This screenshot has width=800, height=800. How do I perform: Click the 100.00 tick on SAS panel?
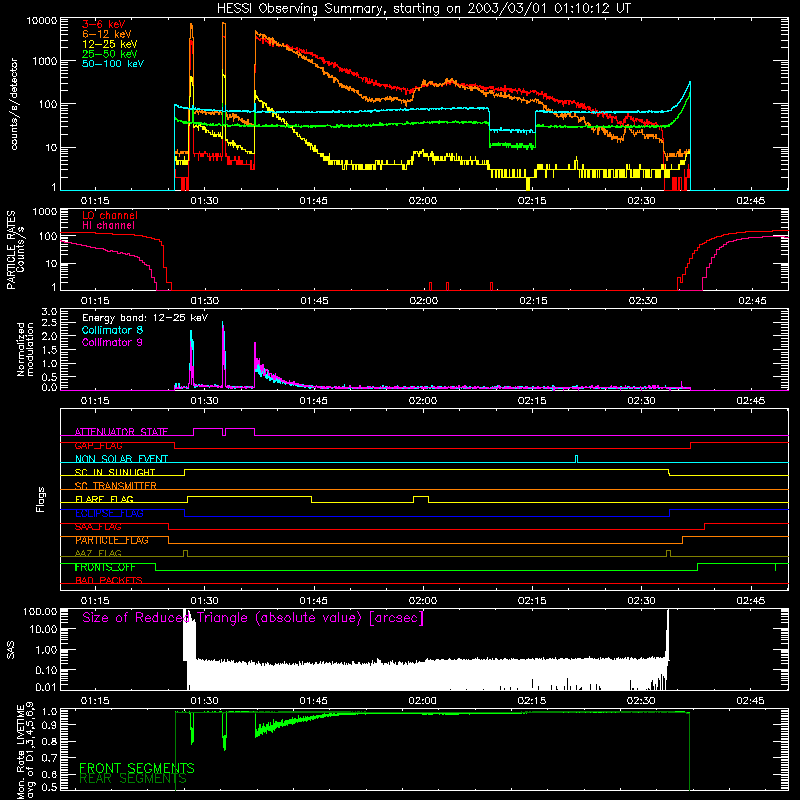pos(40,612)
